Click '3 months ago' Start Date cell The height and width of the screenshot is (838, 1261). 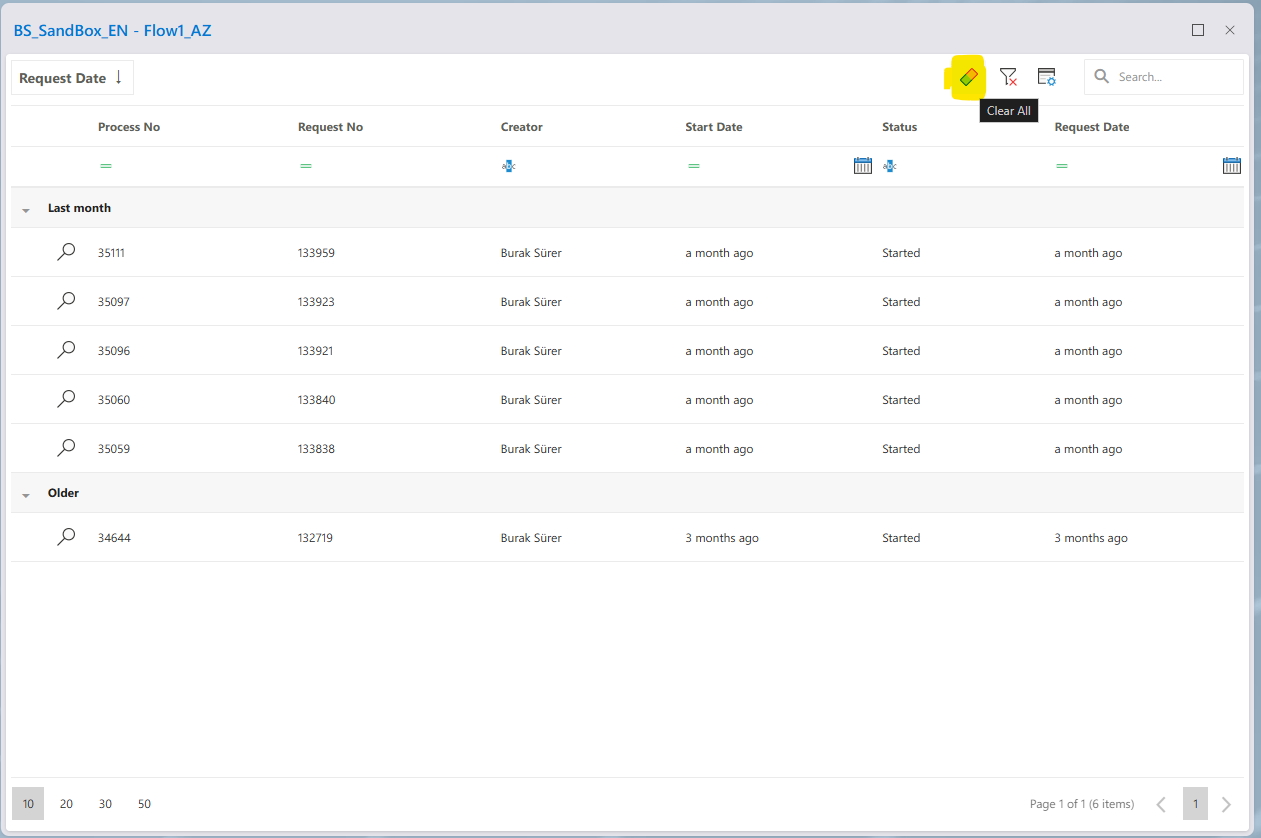[x=722, y=538]
